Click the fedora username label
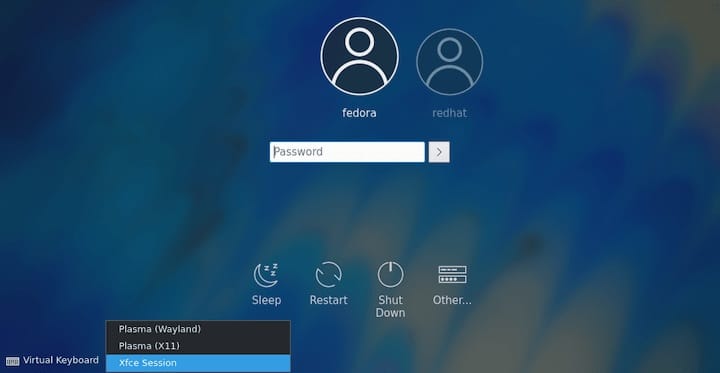This screenshot has height=373, width=720. 359,113
